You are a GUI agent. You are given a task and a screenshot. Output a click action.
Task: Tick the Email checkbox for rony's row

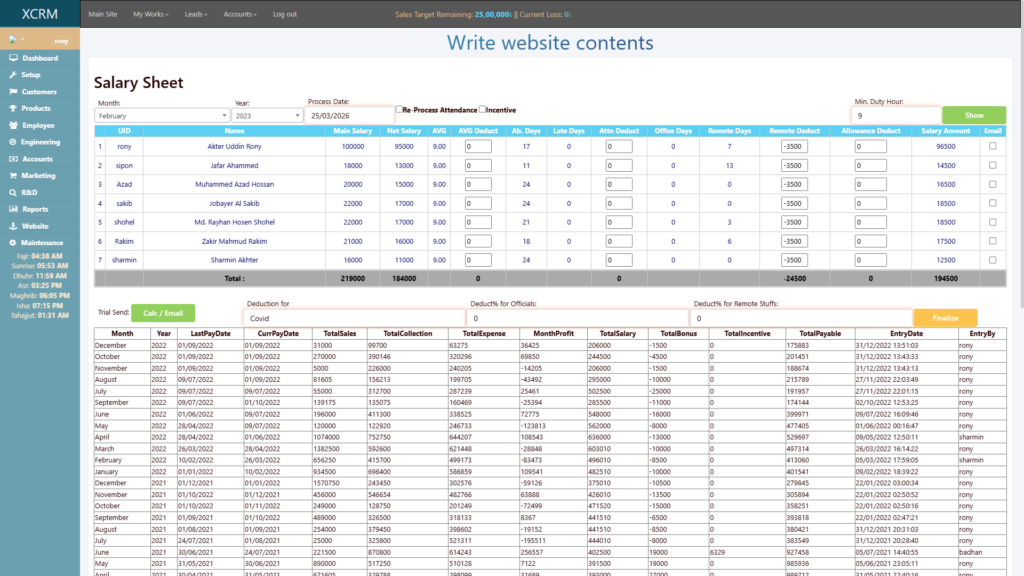(990, 145)
